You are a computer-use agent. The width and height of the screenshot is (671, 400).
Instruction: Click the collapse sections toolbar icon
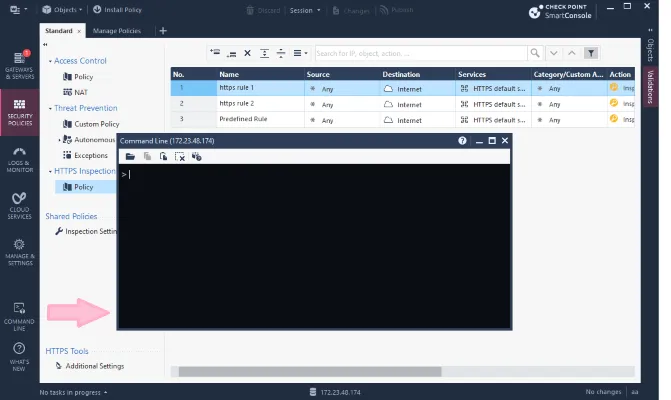tap(281, 53)
